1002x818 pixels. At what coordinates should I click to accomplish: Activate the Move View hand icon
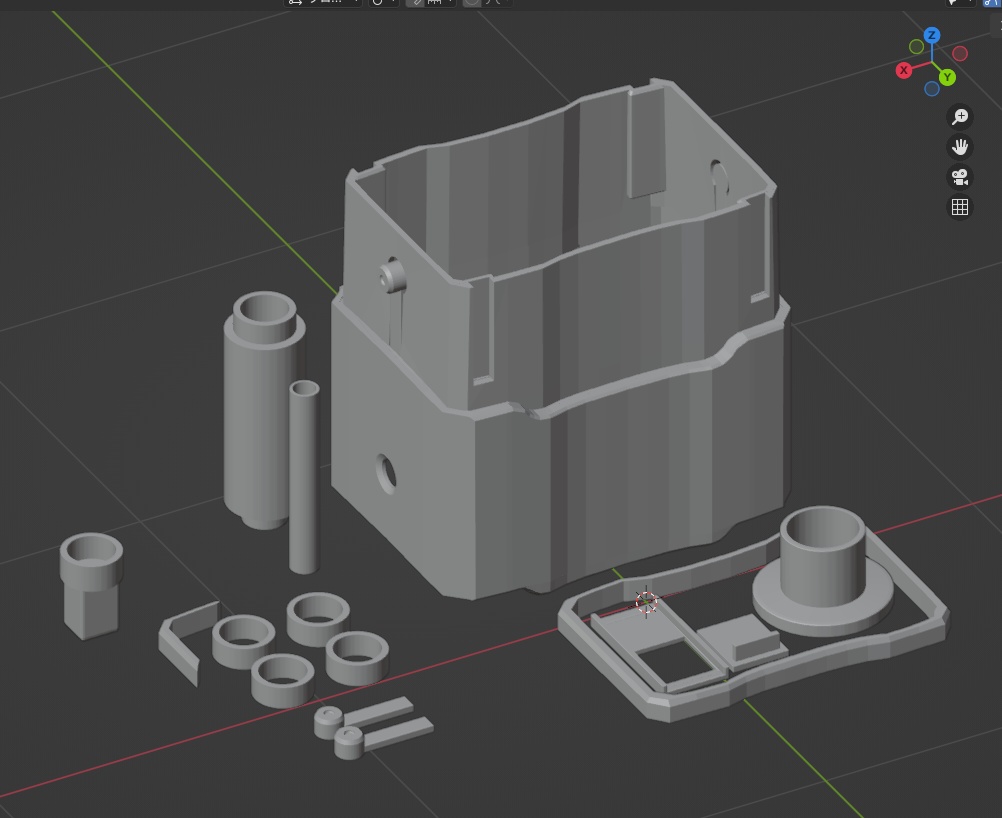[959, 147]
